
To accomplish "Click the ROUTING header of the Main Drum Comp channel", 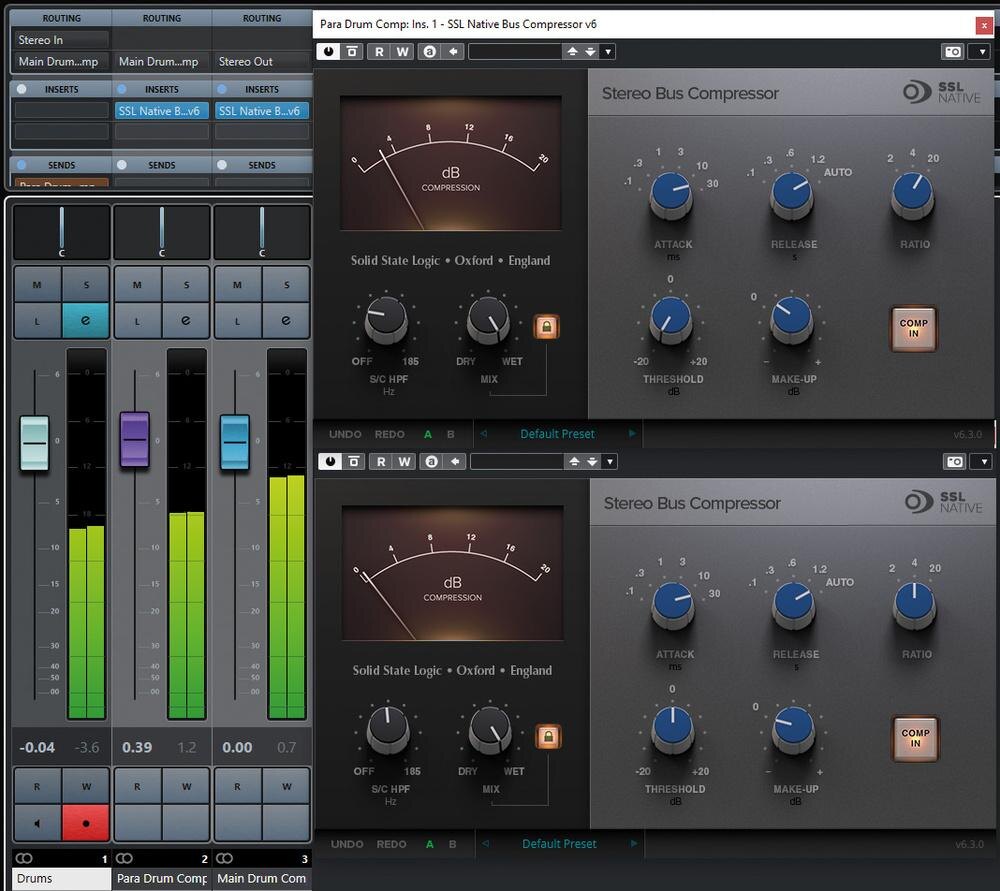I will (261, 18).
